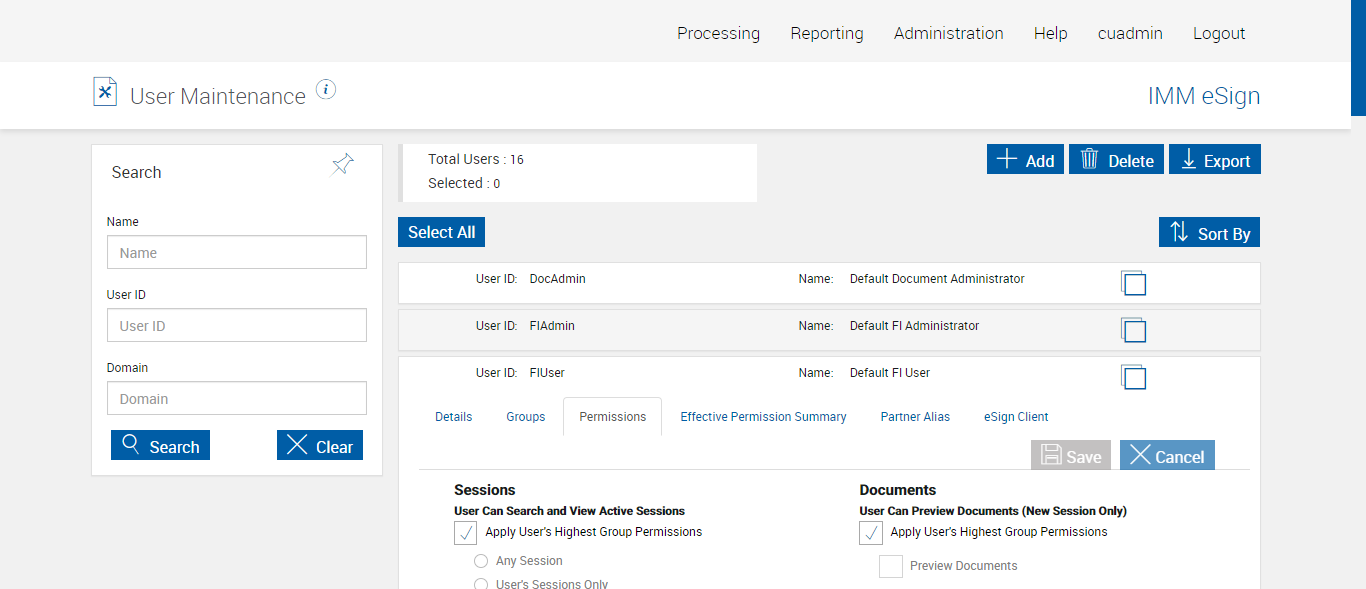Toggle Documents Apply User's Highest Group Permissions
This screenshot has height=589, width=1366.
[x=871, y=533]
